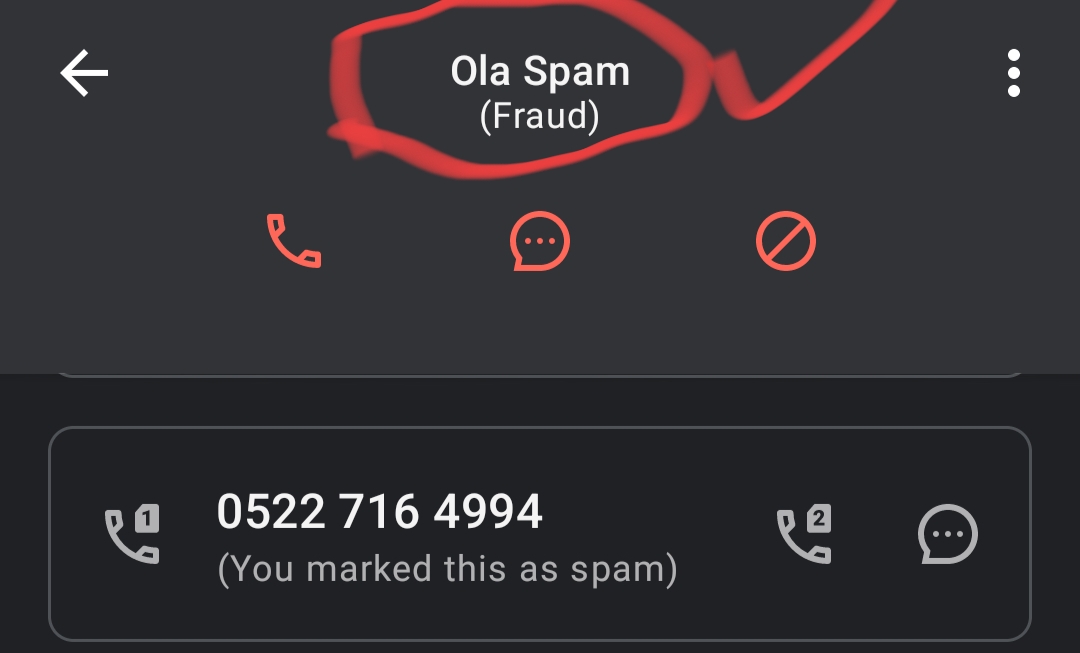This screenshot has height=653, width=1080.
Task: Toggle the red block contact icon
Action: [786, 242]
